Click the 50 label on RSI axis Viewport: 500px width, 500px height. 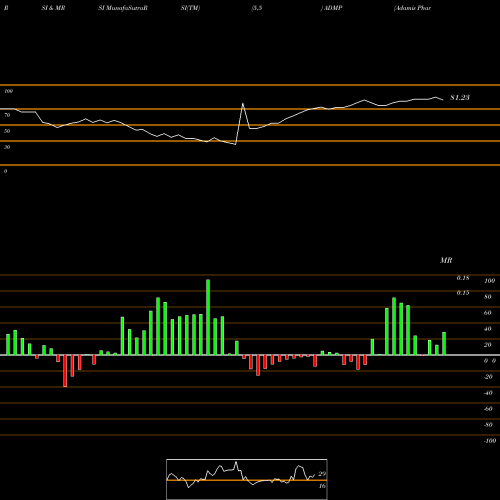click(7, 131)
